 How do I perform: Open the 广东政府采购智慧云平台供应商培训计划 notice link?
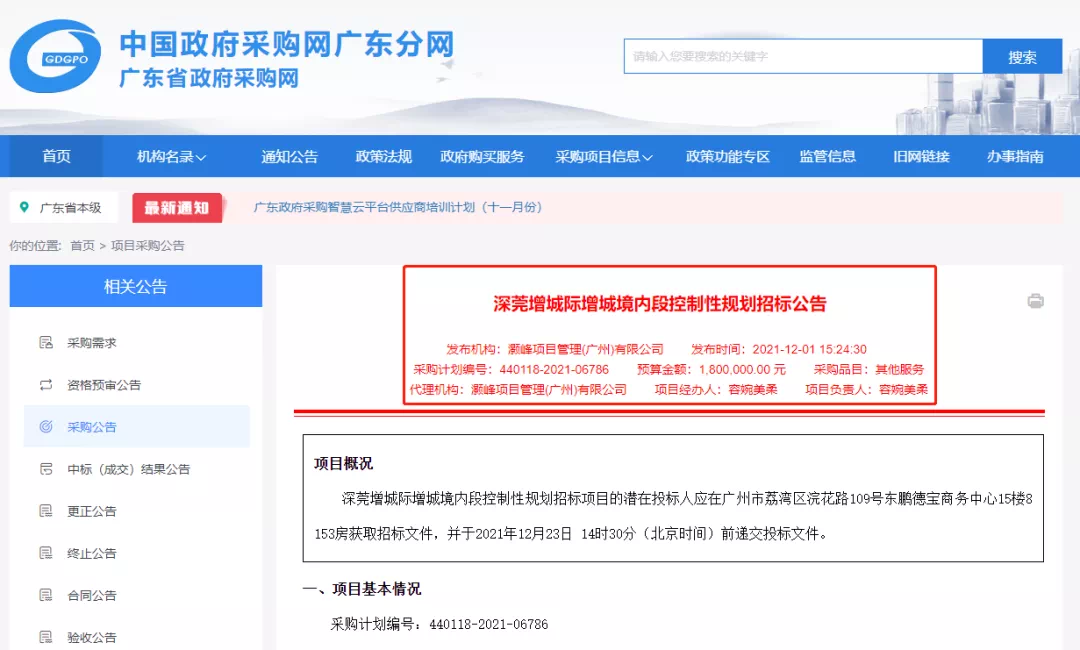click(x=397, y=207)
